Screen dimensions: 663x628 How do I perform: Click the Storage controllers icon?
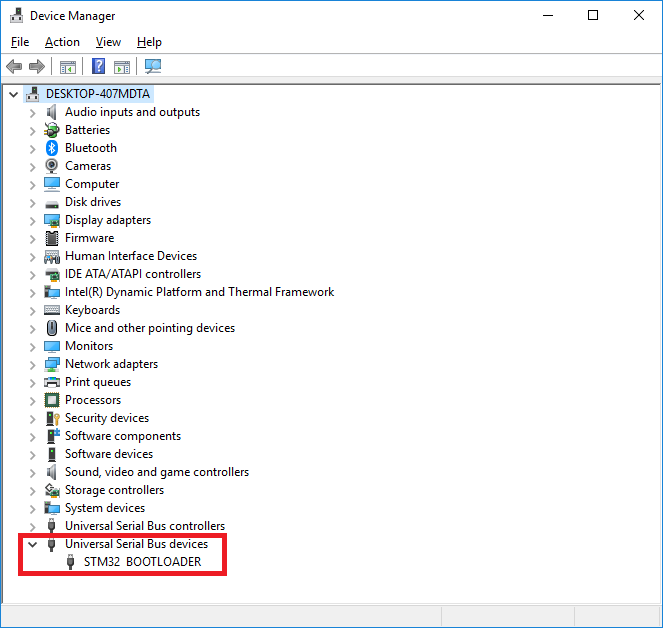click(52, 490)
